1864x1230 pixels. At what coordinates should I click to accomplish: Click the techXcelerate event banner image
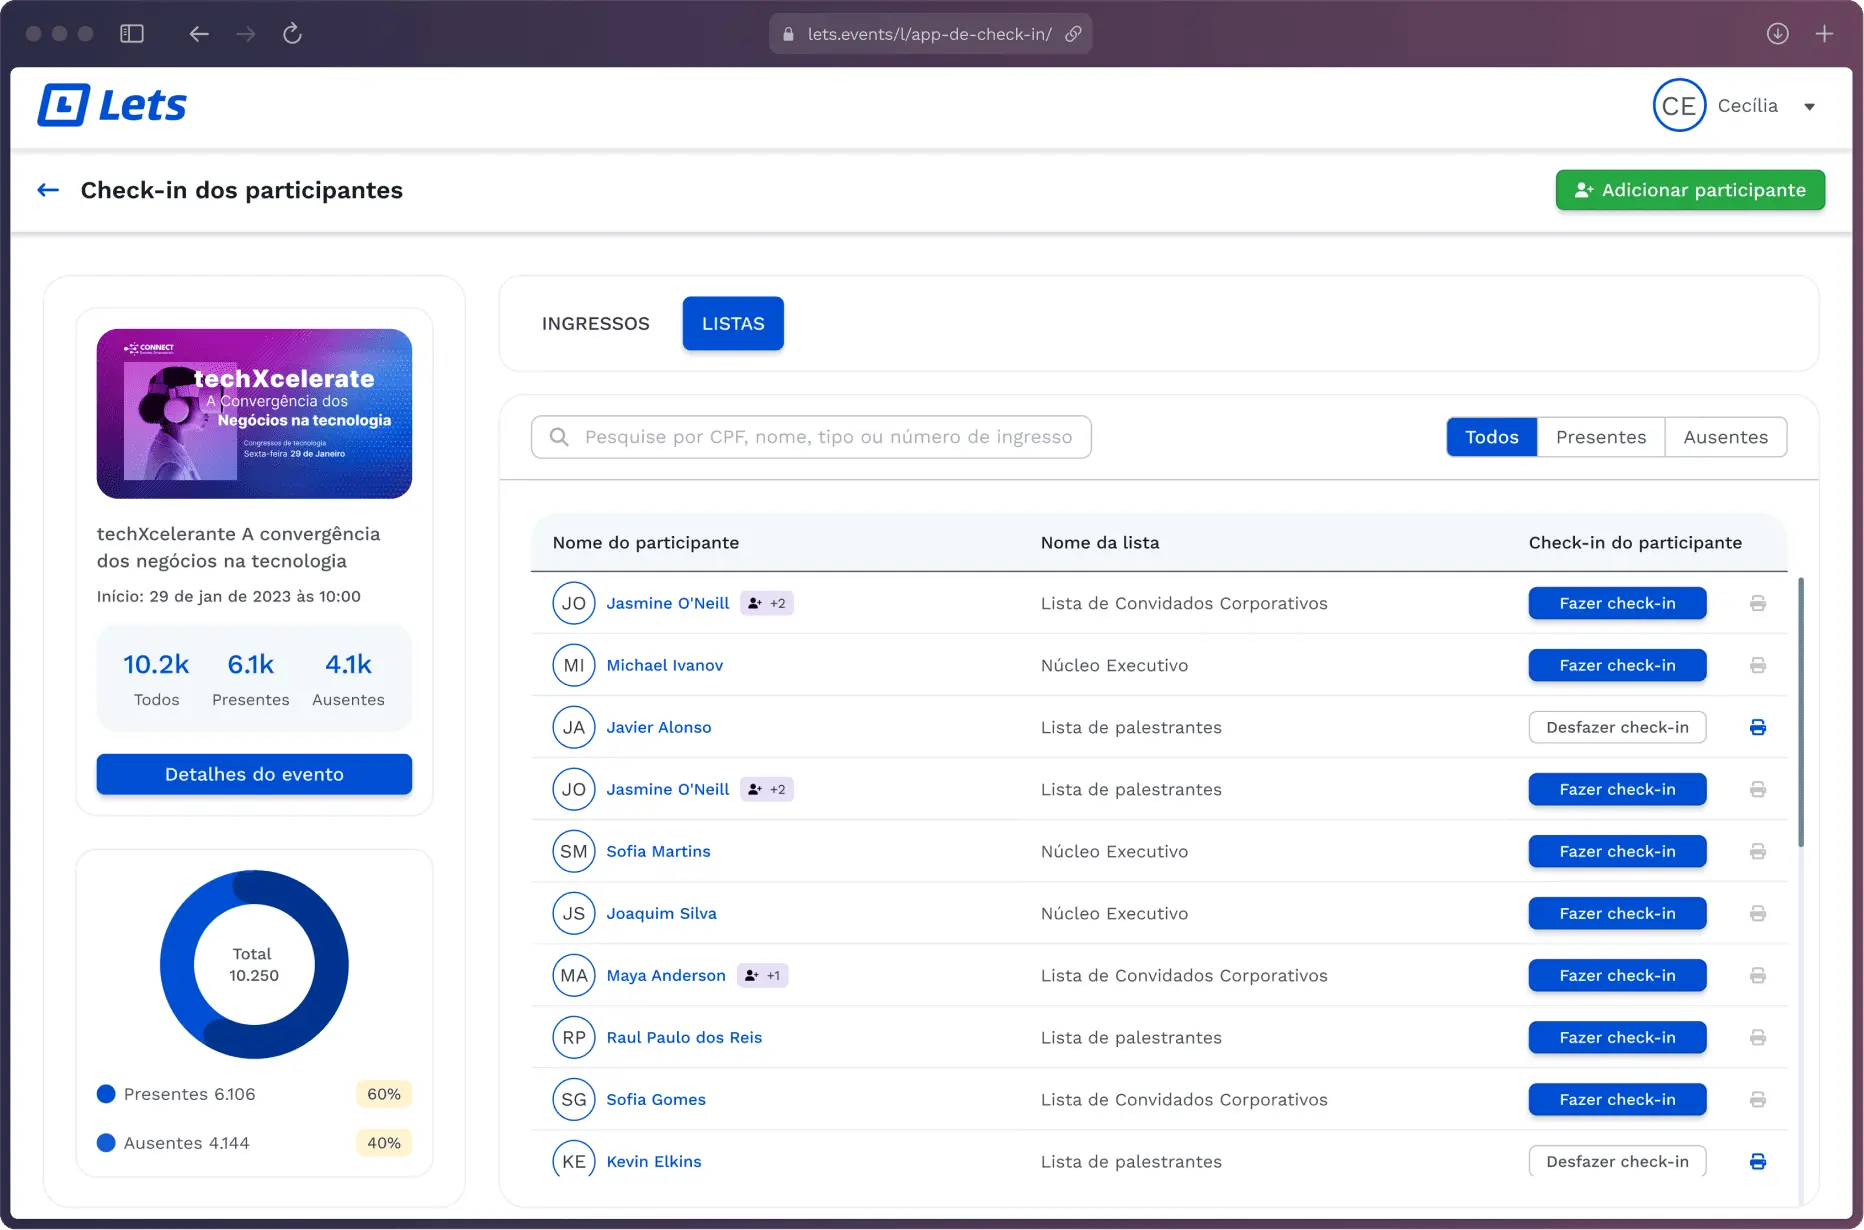click(x=254, y=414)
